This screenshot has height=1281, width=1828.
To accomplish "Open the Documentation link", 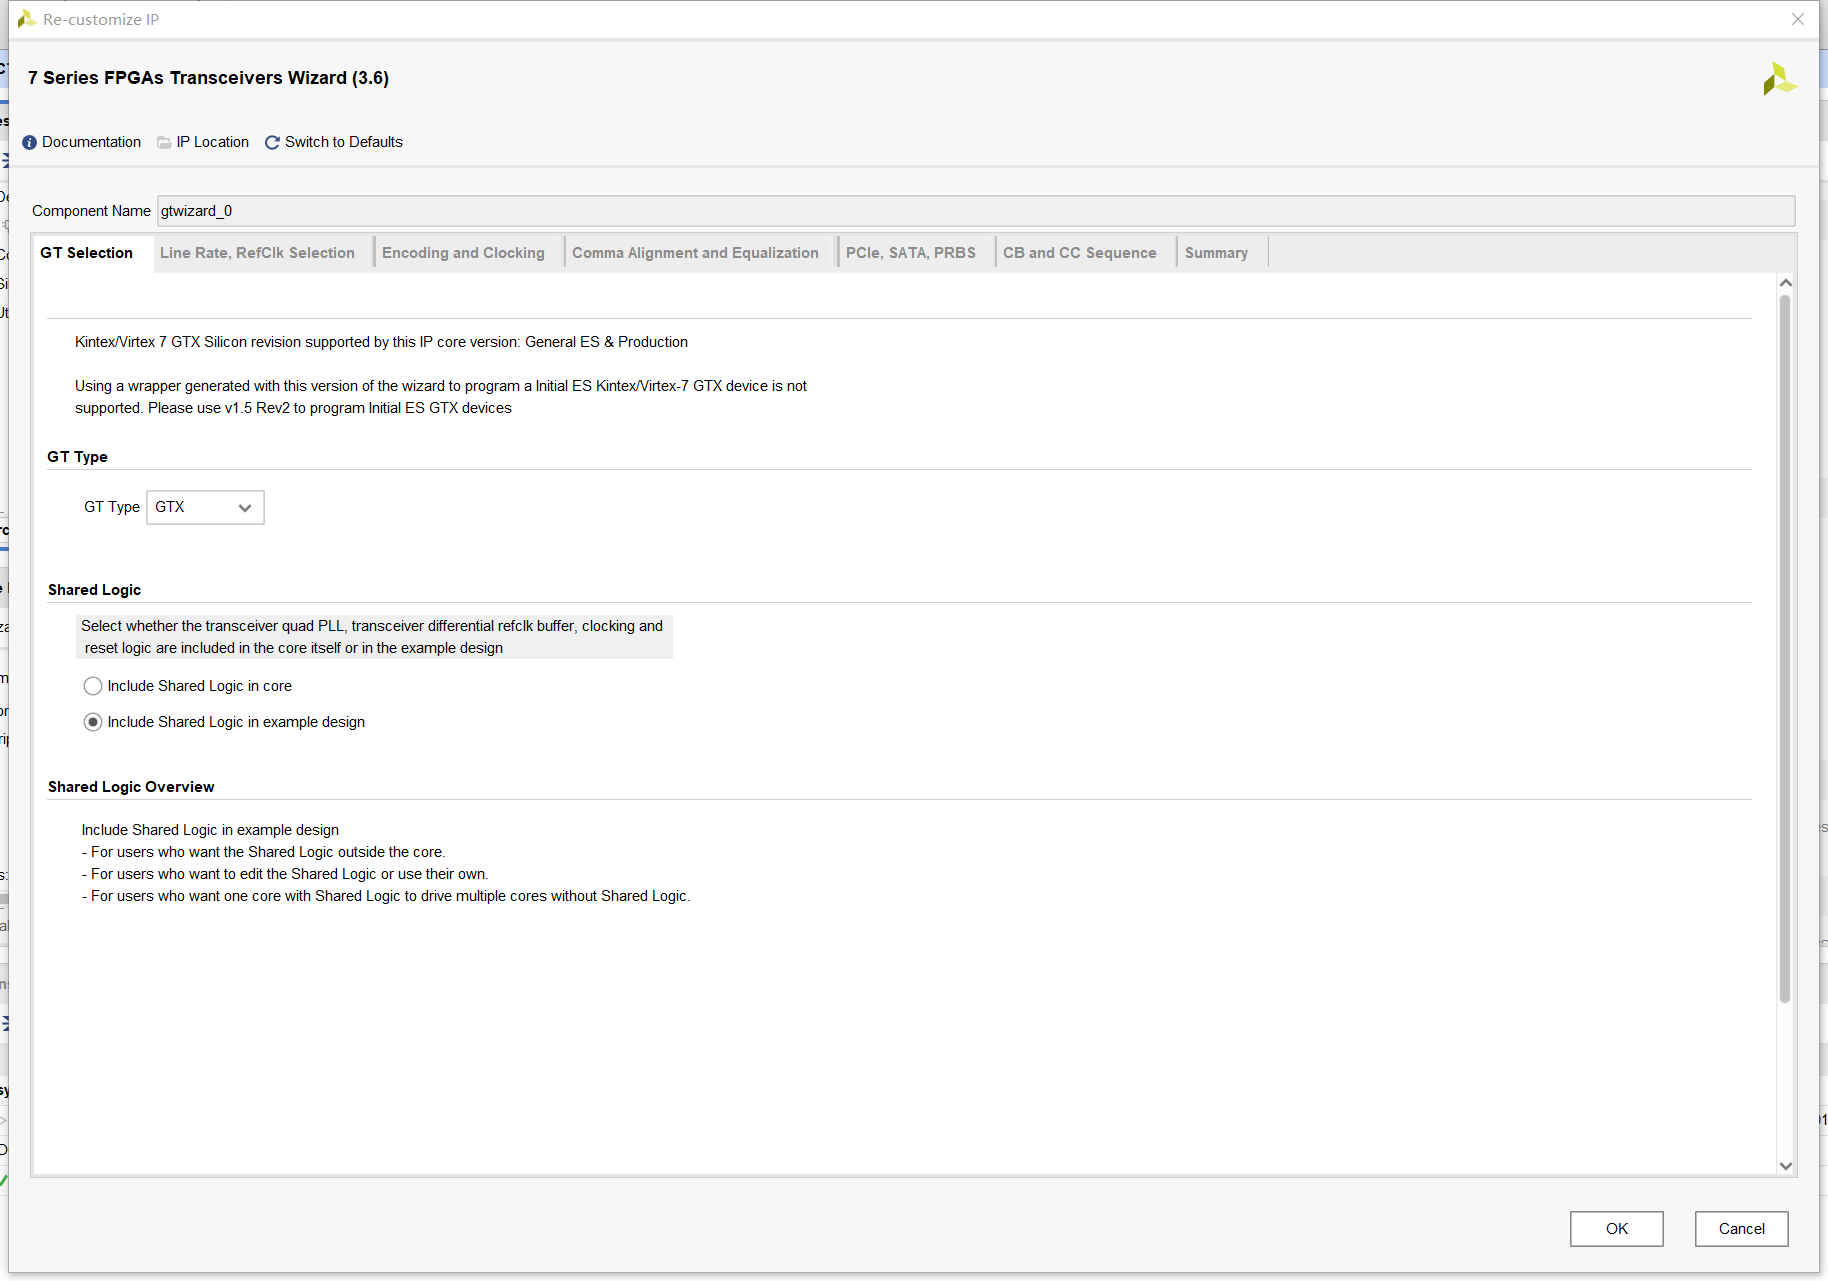I will (x=91, y=142).
